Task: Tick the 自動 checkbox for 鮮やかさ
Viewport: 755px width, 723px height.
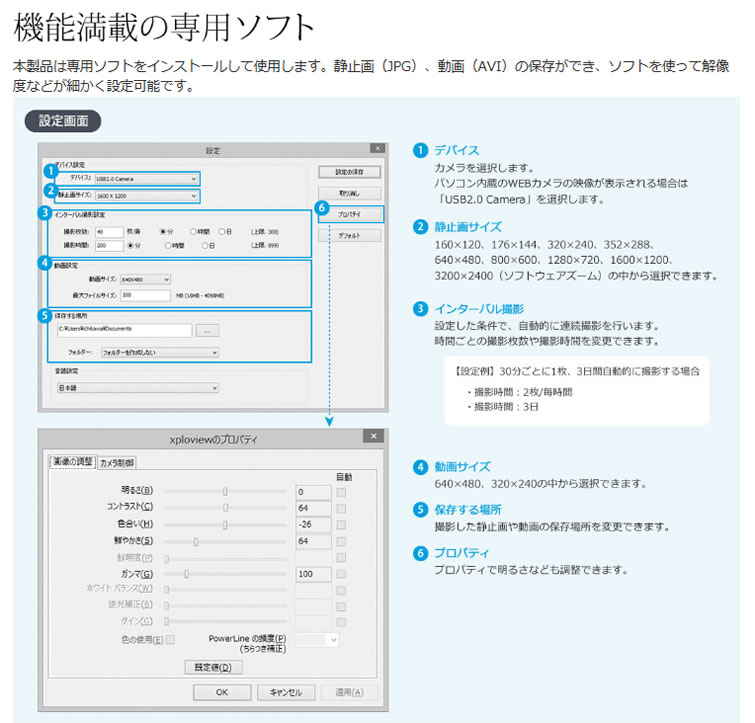Action: [x=341, y=542]
